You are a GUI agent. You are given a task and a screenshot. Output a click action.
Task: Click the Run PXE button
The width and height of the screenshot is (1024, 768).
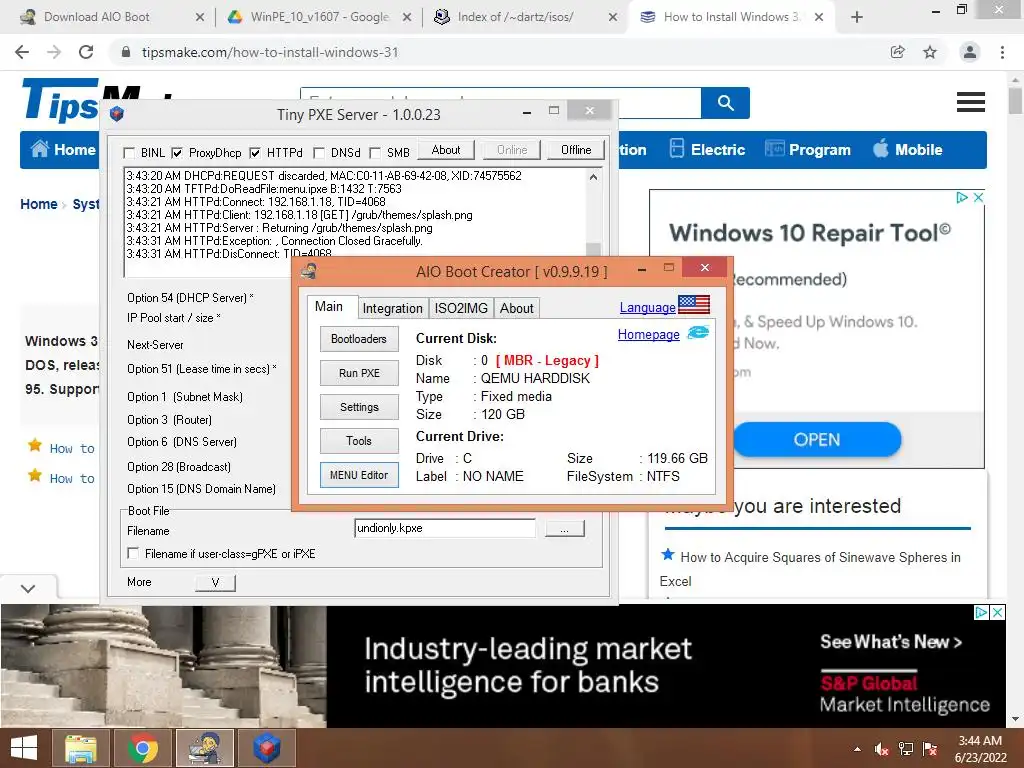[359, 373]
